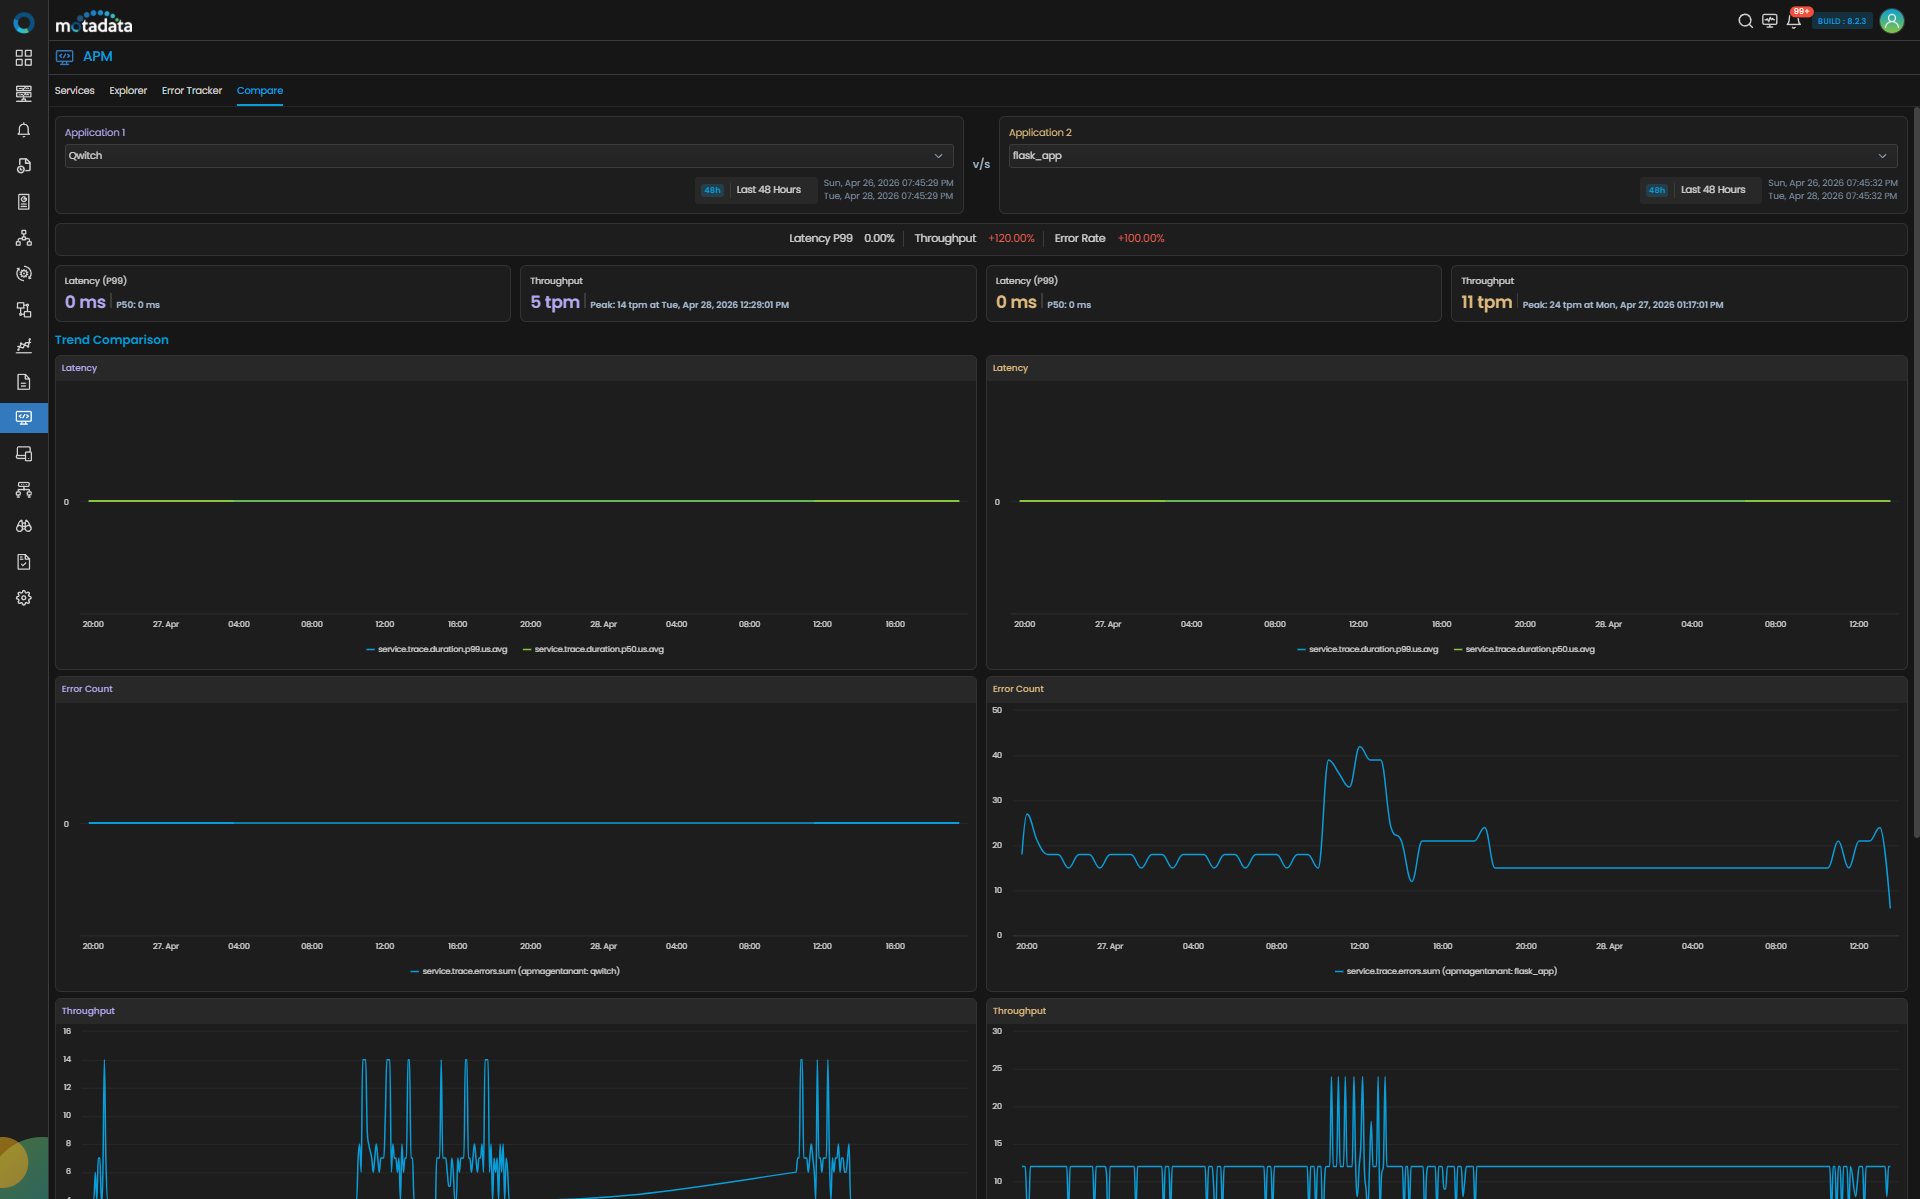
Task: Click the monitor-with-phone device icon in sidebar
Action: (x=24, y=454)
